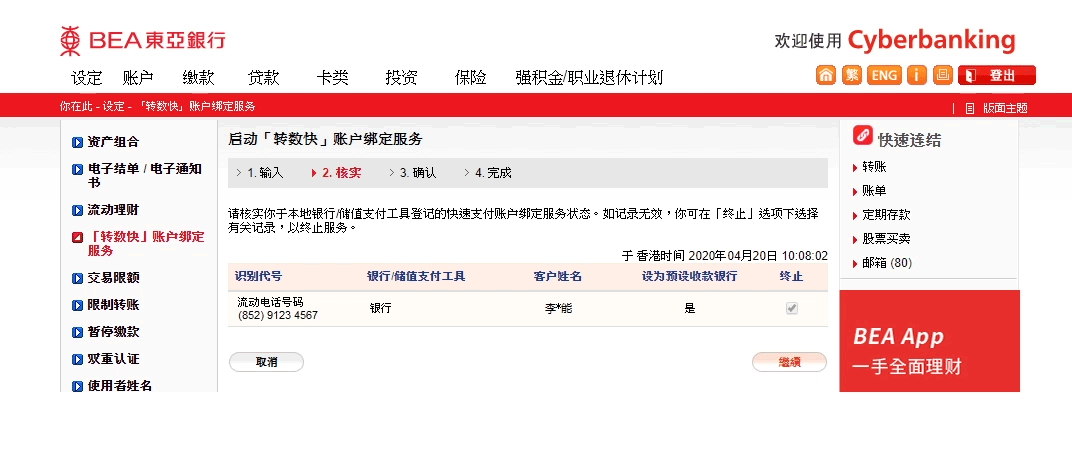1072x450 pixels.
Task: Open the 账户 menu
Action: 138,78
